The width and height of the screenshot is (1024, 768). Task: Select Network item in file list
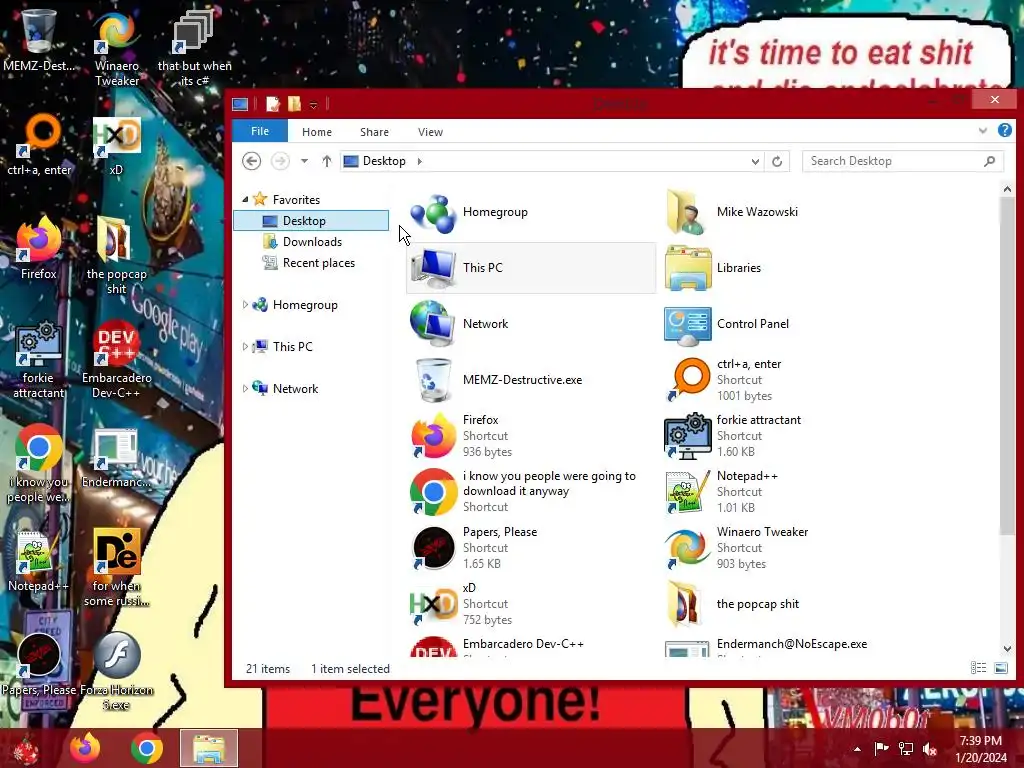(x=530, y=324)
